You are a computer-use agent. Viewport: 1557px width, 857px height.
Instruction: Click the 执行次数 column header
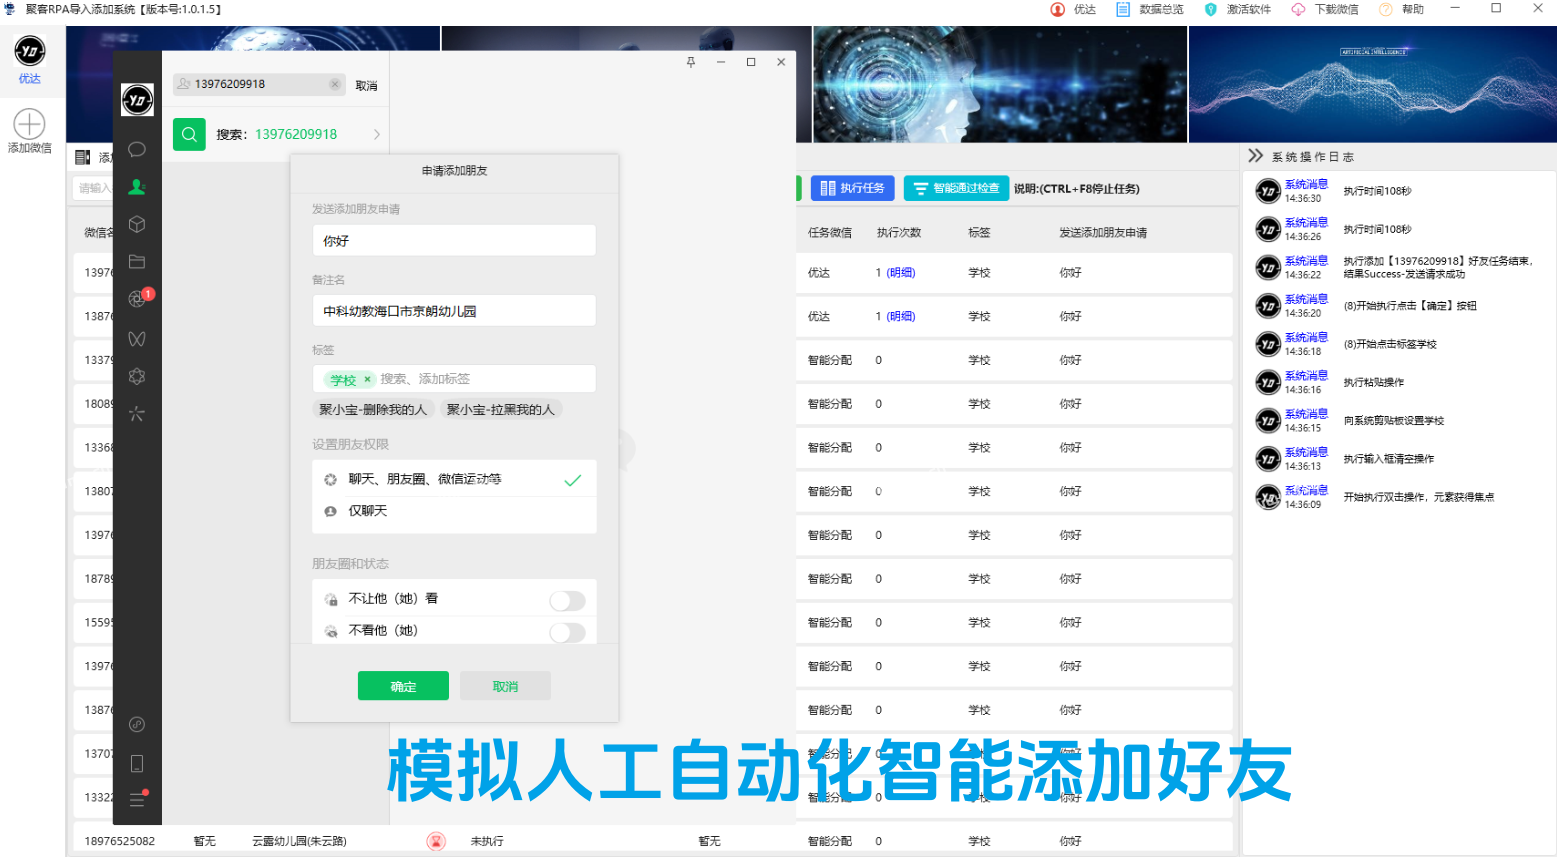click(899, 233)
